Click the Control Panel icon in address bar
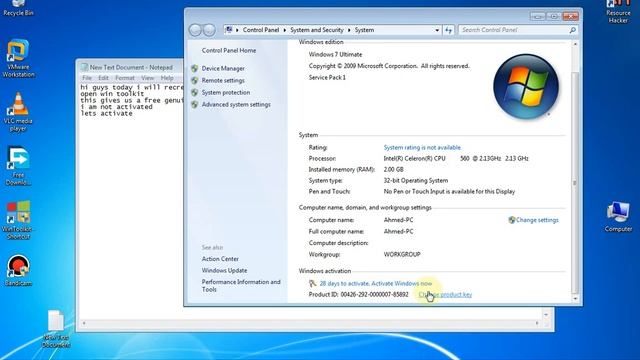The image size is (640, 360). [x=229, y=30]
